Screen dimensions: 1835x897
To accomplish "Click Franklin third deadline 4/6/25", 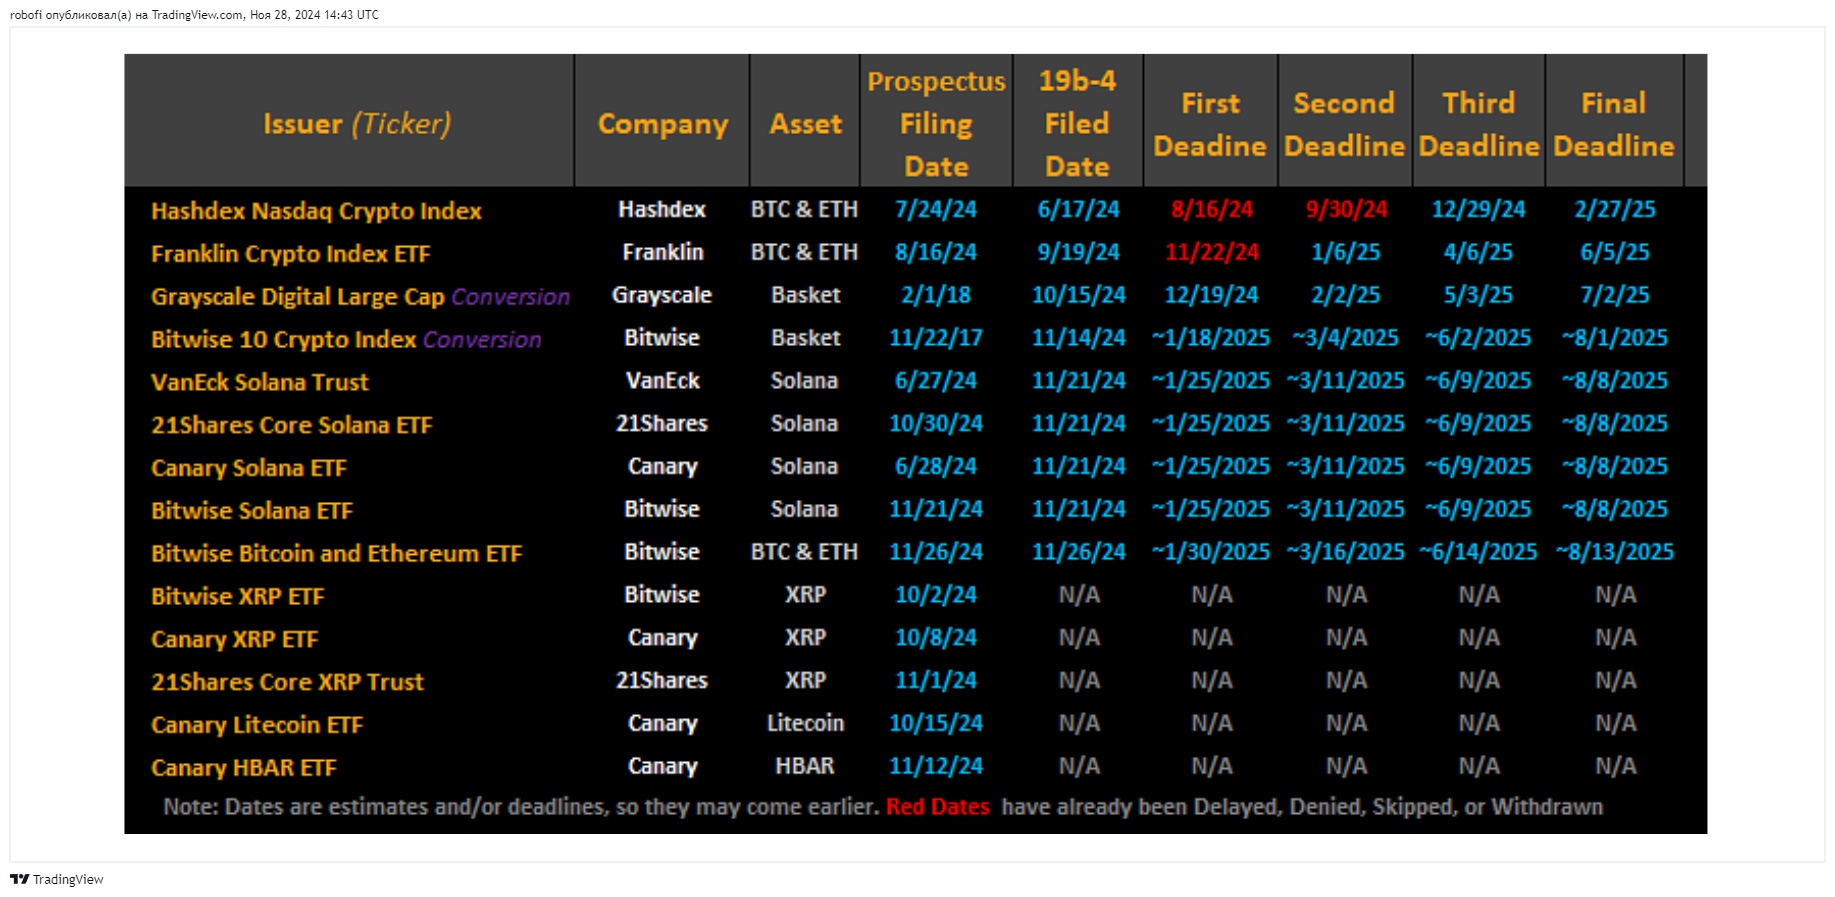I will pos(1479,252).
